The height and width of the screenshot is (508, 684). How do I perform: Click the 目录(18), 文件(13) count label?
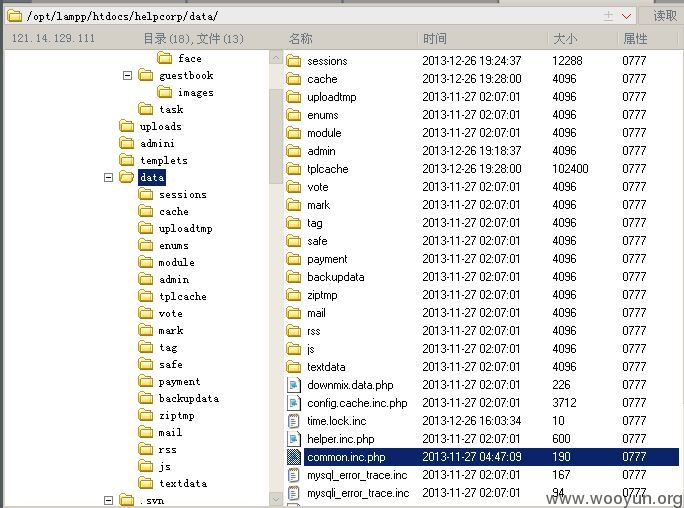[193, 39]
